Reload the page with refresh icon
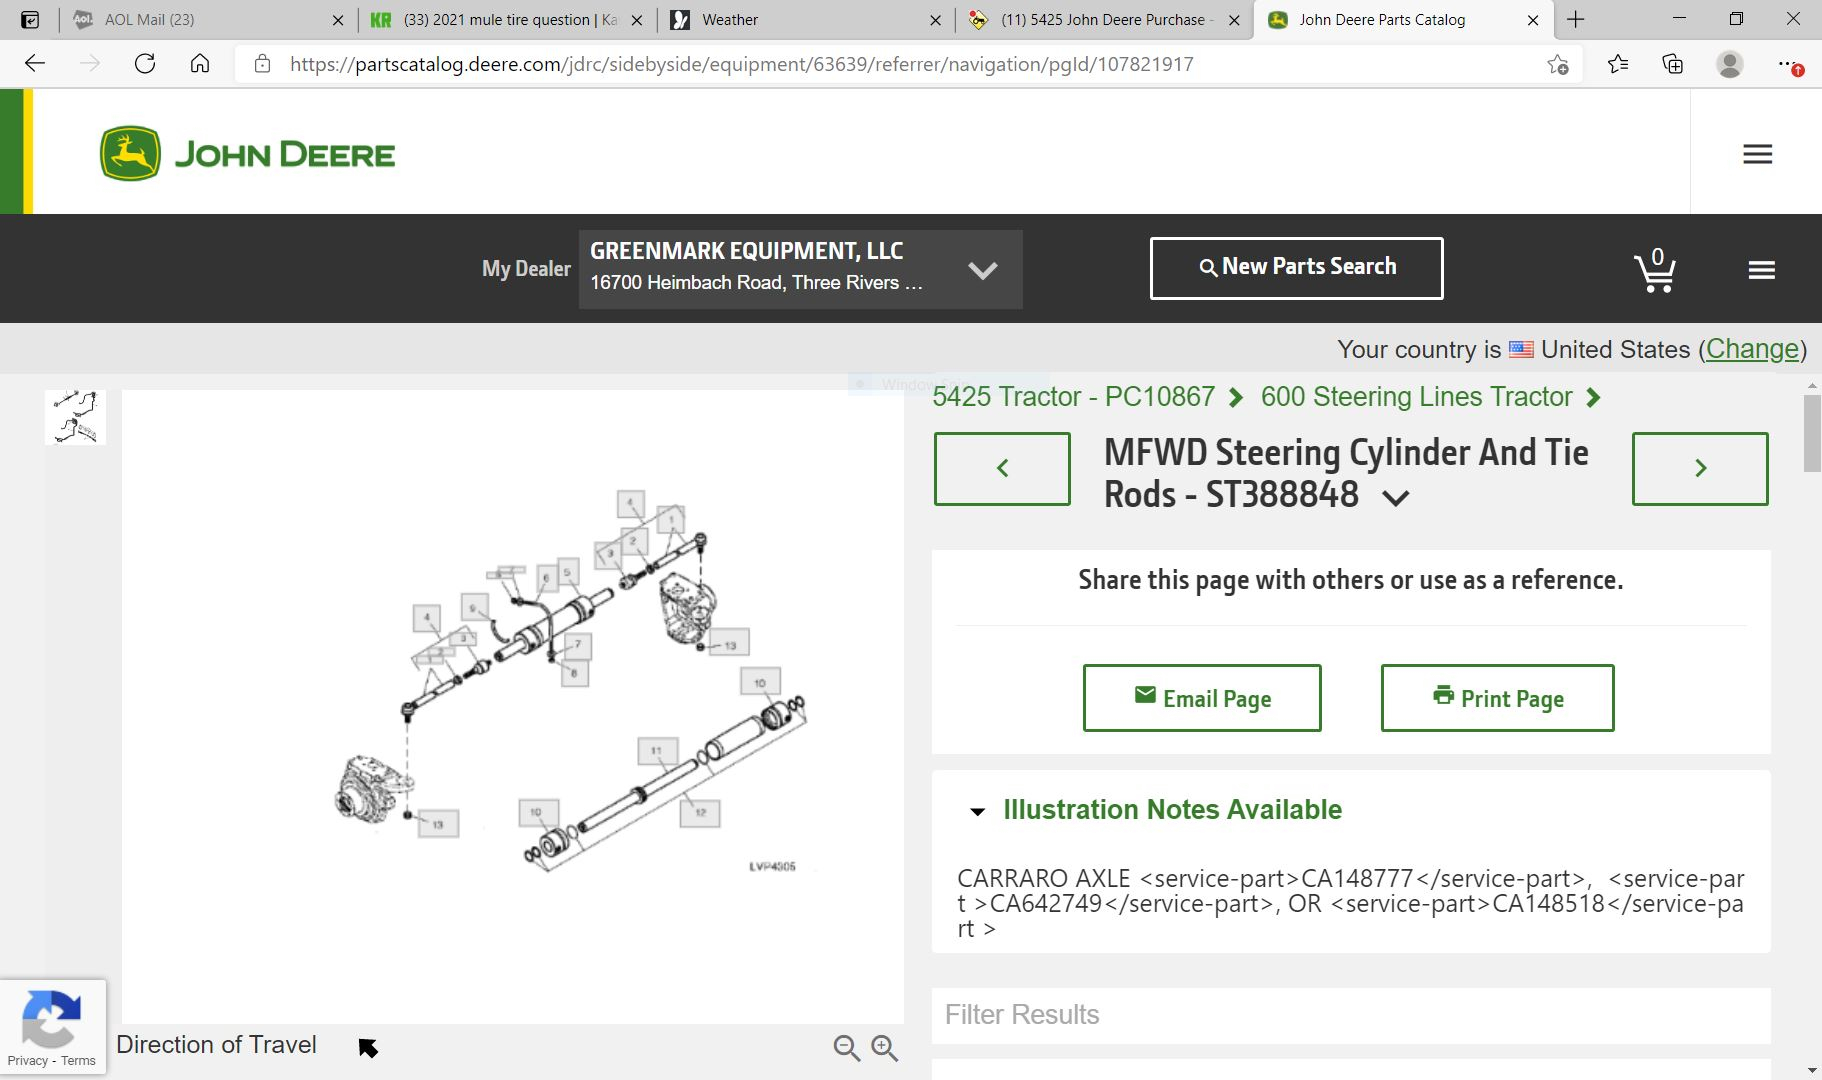1822x1080 pixels. (x=145, y=64)
